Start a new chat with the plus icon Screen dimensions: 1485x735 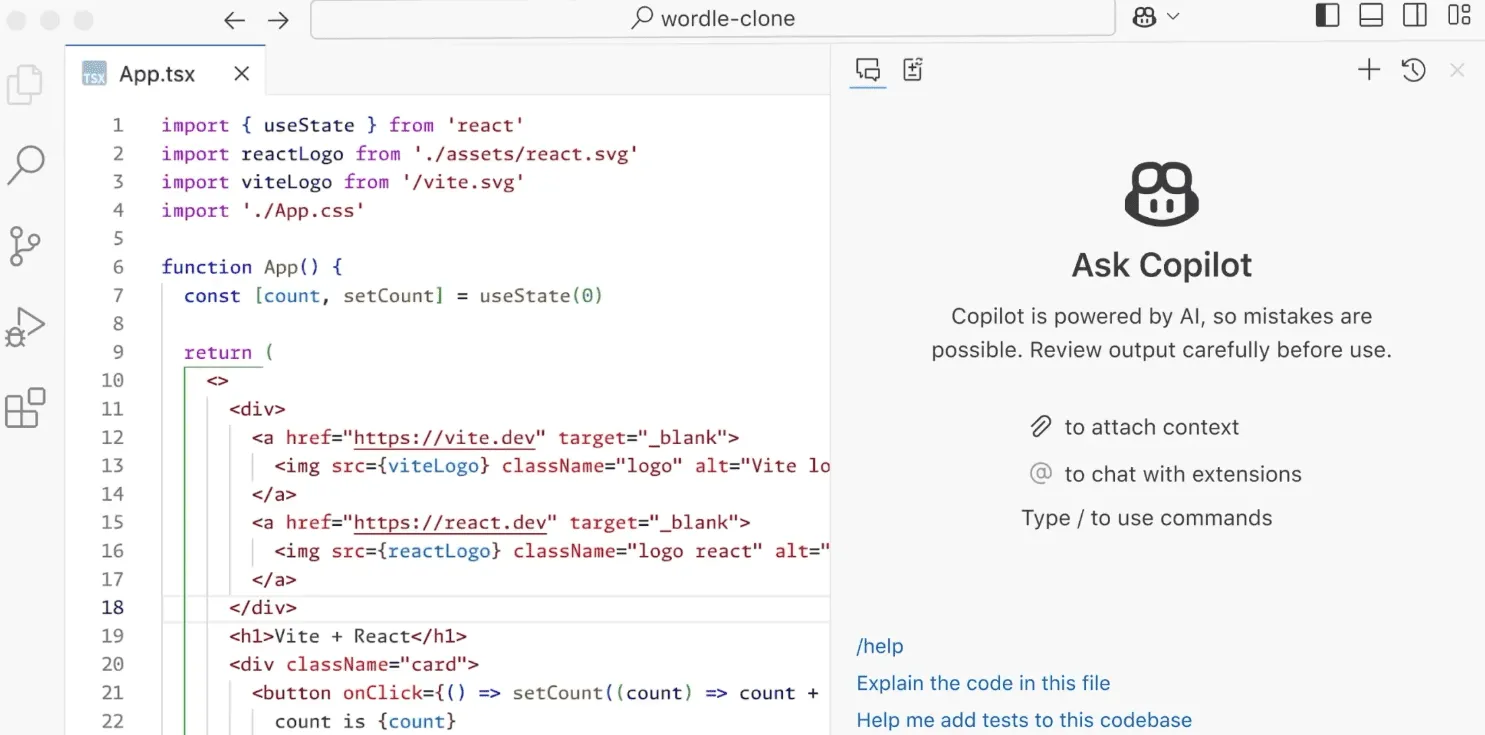[x=1368, y=70]
